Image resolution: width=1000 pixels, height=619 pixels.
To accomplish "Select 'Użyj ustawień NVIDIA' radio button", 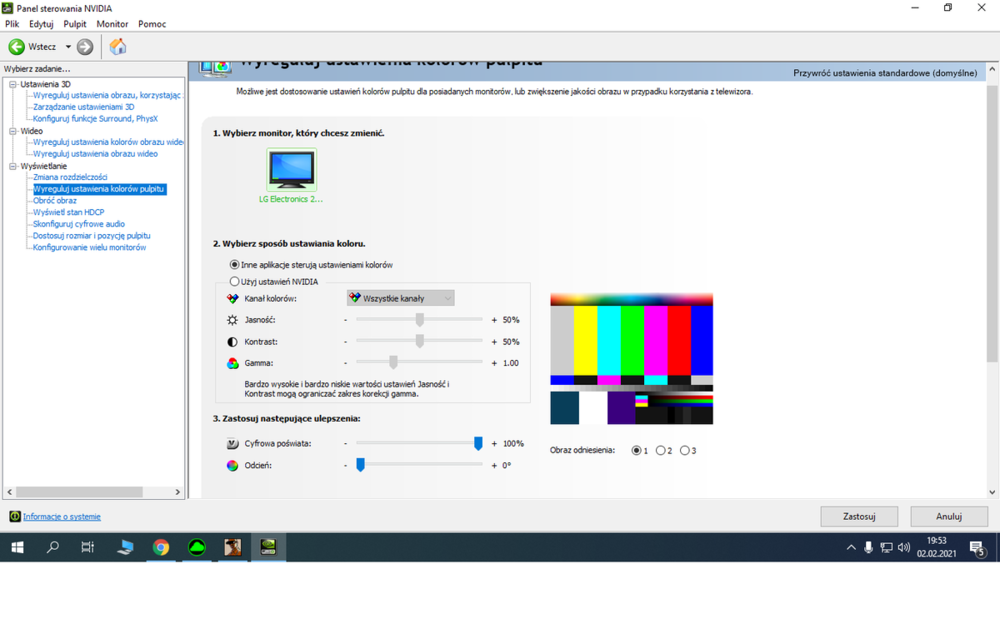I will point(235,281).
